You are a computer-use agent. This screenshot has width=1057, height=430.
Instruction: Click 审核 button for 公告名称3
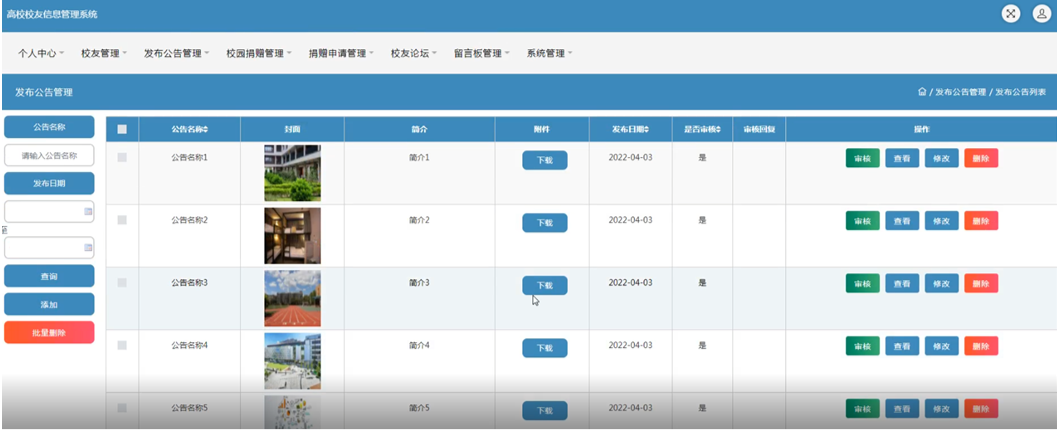tap(863, 284)
